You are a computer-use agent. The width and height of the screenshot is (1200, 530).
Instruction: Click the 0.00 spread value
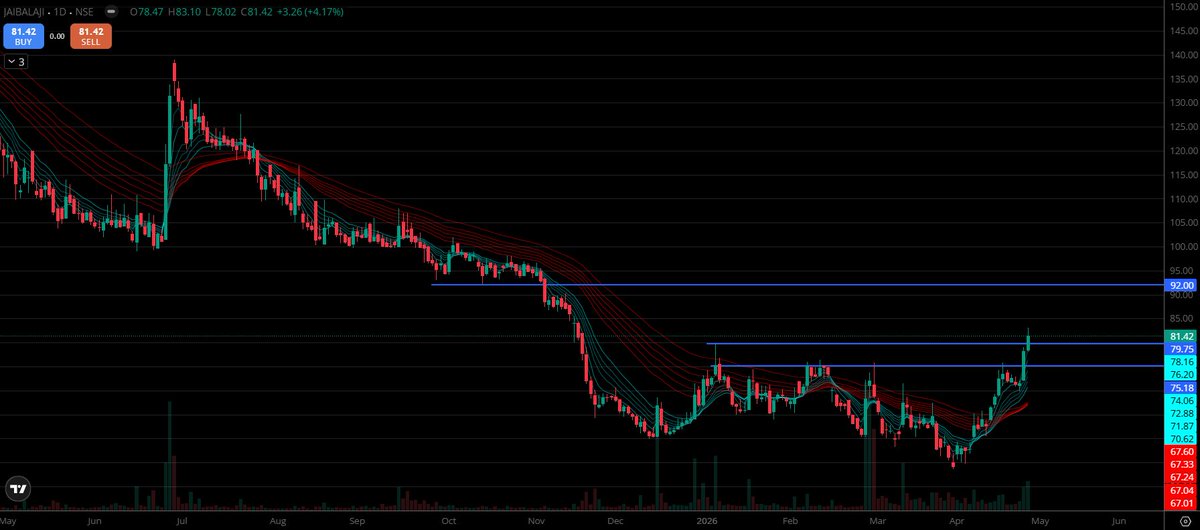click(x=57, y=37)
